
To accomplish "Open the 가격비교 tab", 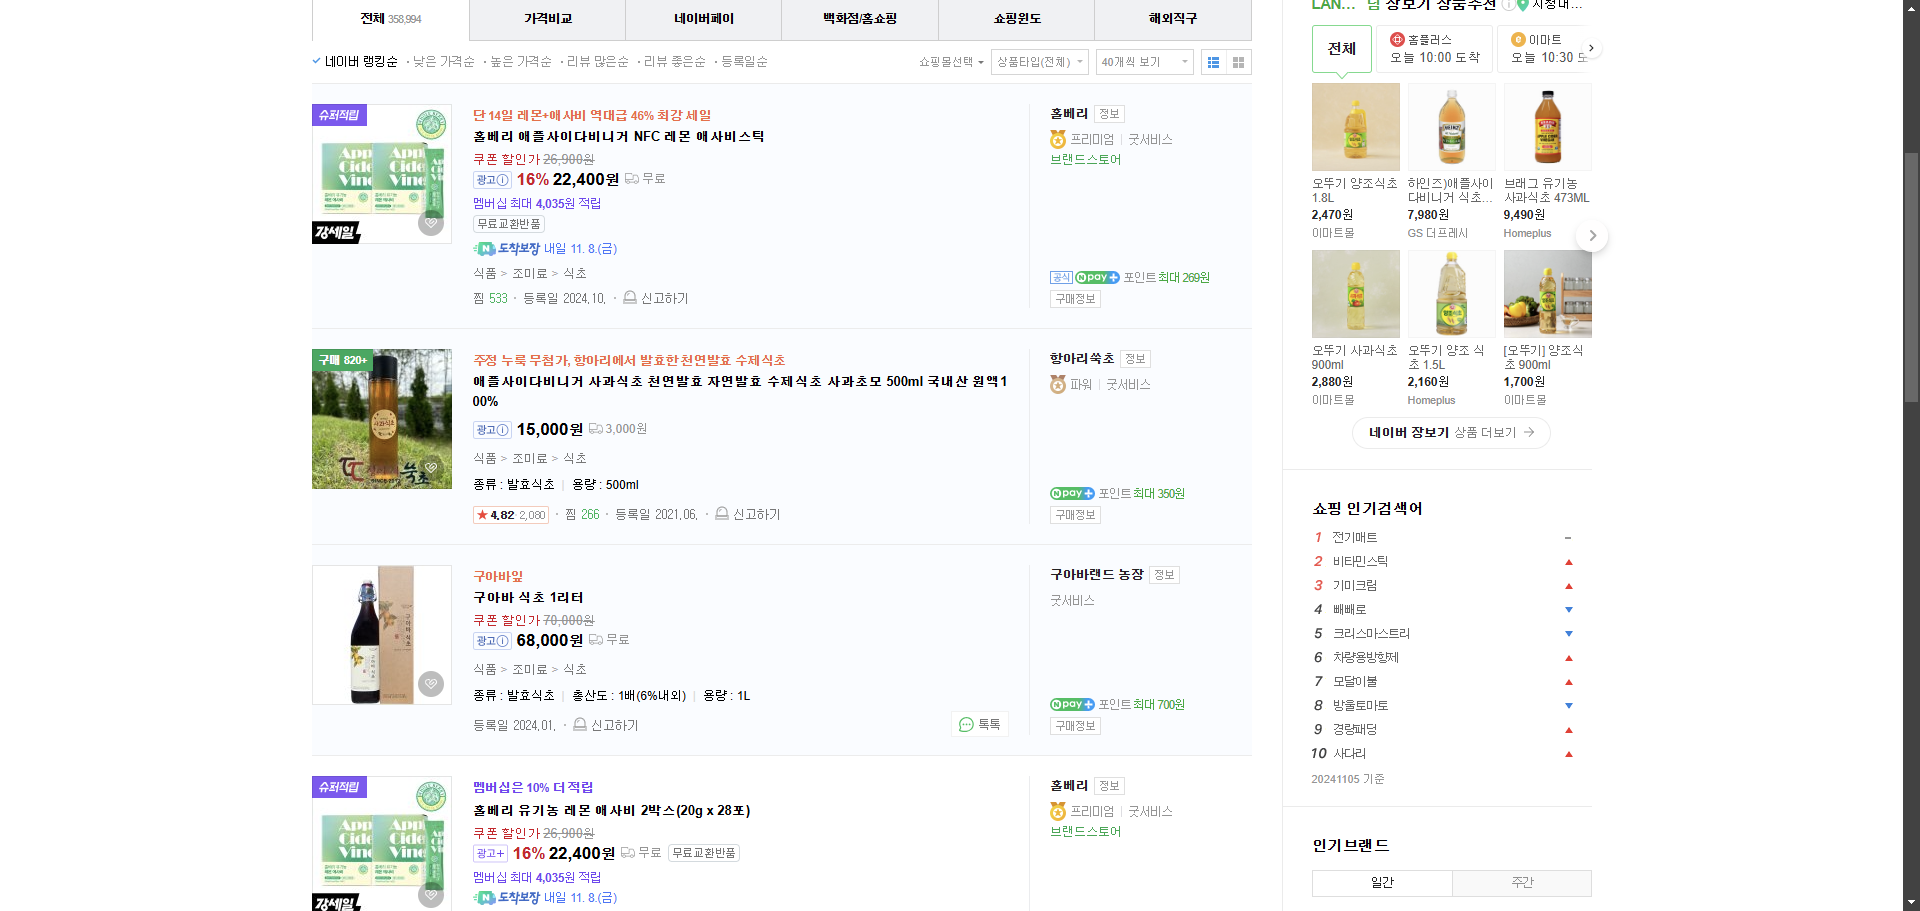I will [548, 19].
